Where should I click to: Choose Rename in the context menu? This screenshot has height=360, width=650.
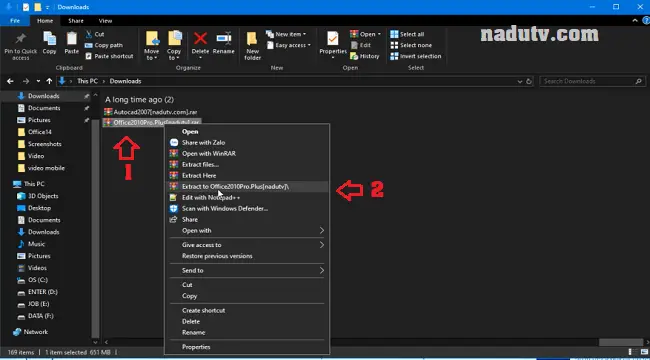click(247, 332)
